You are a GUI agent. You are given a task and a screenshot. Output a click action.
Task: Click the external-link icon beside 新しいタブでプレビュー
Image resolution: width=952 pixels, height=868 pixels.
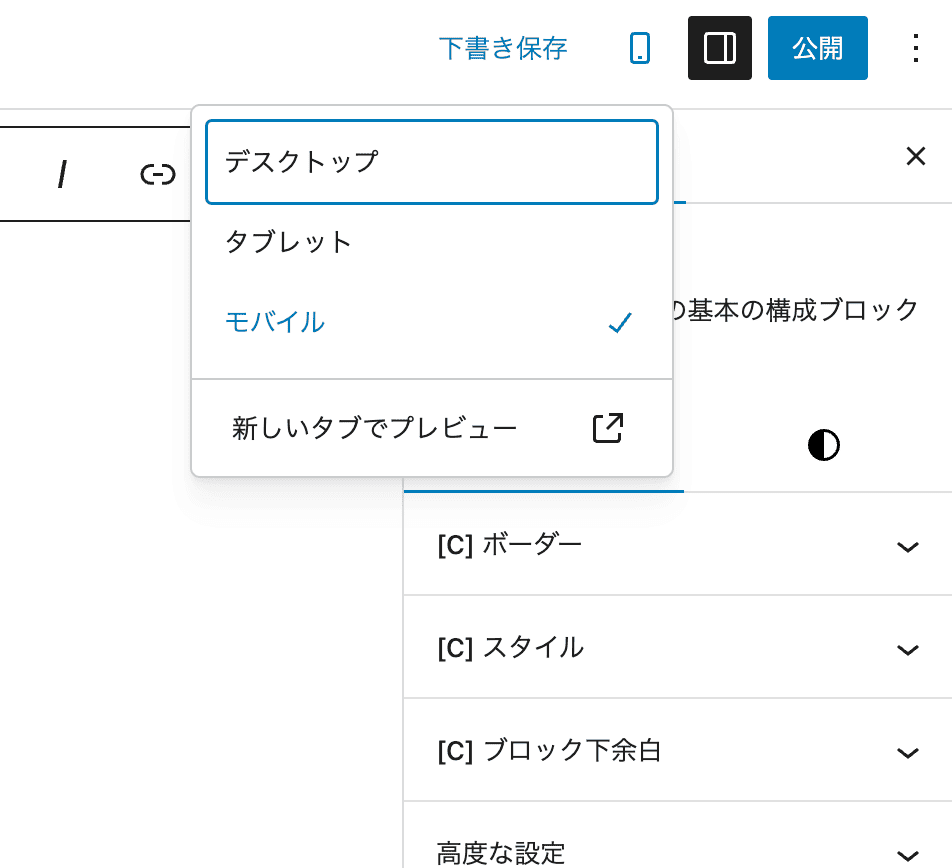click(x=607, y=427)
